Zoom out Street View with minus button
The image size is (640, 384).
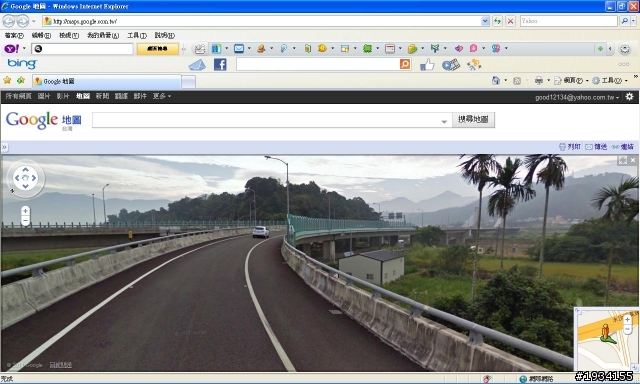25,220
